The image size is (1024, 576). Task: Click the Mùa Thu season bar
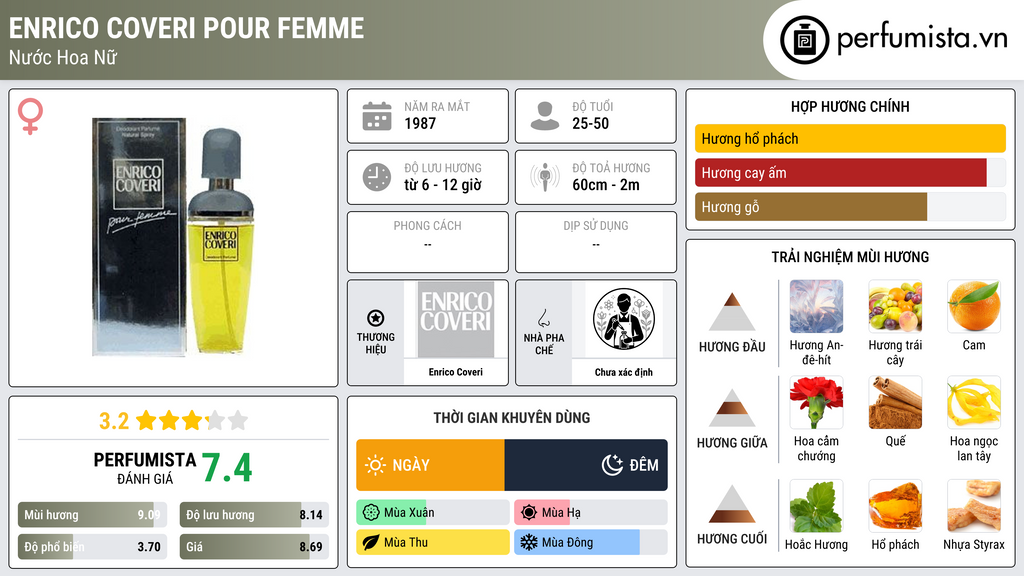coord(432,542)
